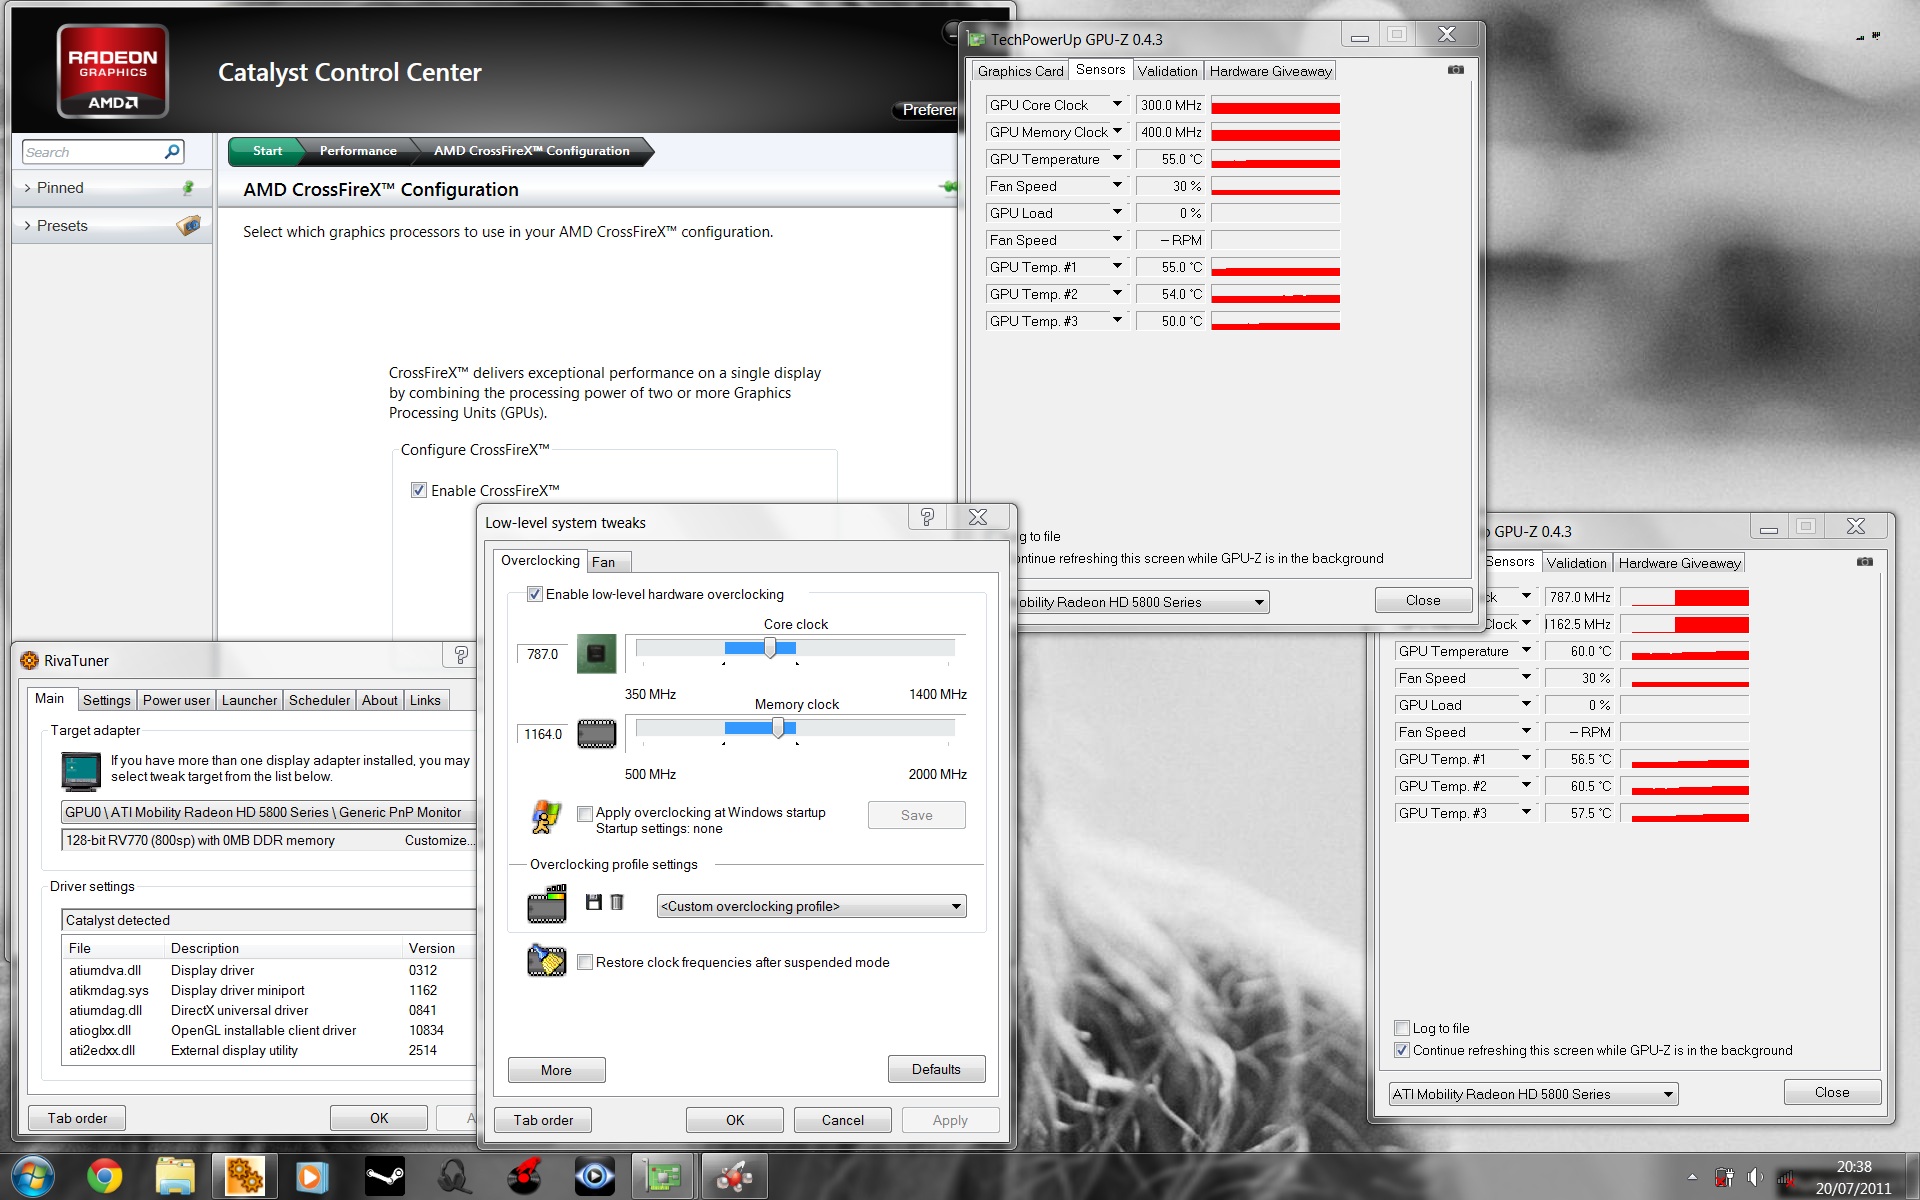The image size is (1920, 1200).
Task: Check Apply overclocking at Windows startup
Action: (x=585, y=813)
